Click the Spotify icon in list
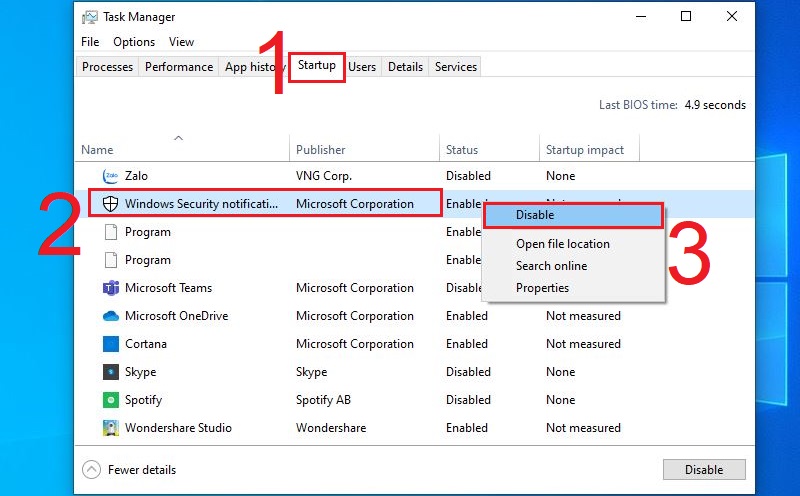 [111, 400]
